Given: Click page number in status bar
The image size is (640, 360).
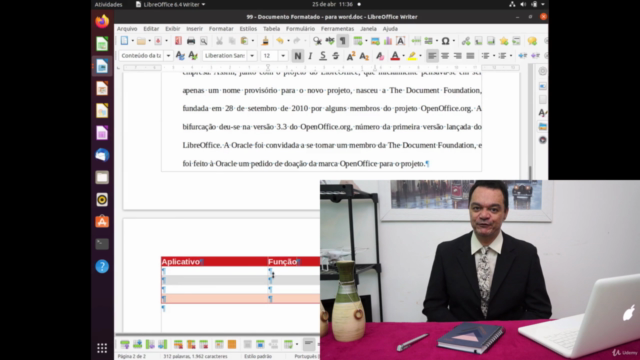Looking at the screenshot, I should point(131,356).
